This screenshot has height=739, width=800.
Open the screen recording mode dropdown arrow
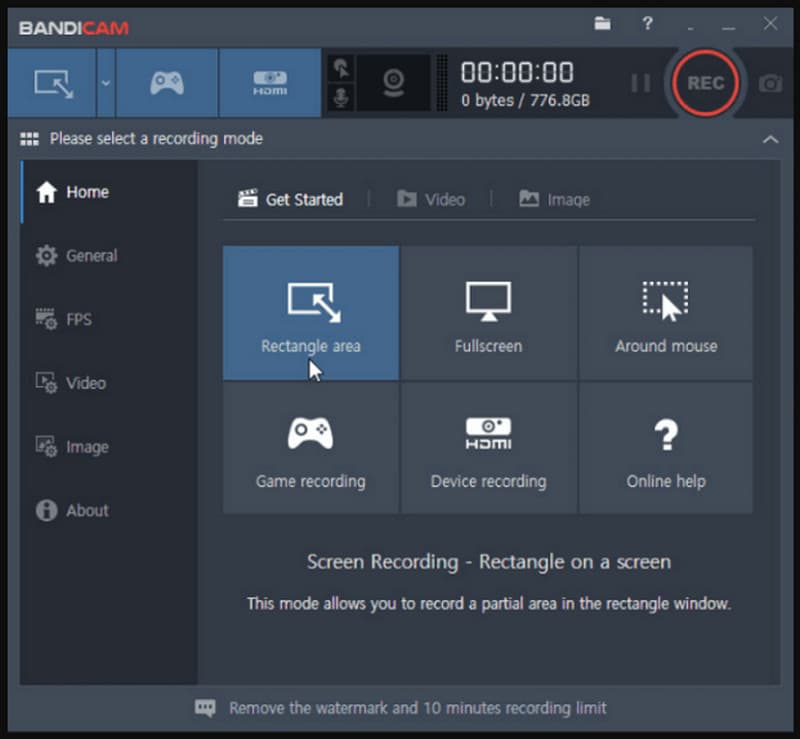[106, 83]
